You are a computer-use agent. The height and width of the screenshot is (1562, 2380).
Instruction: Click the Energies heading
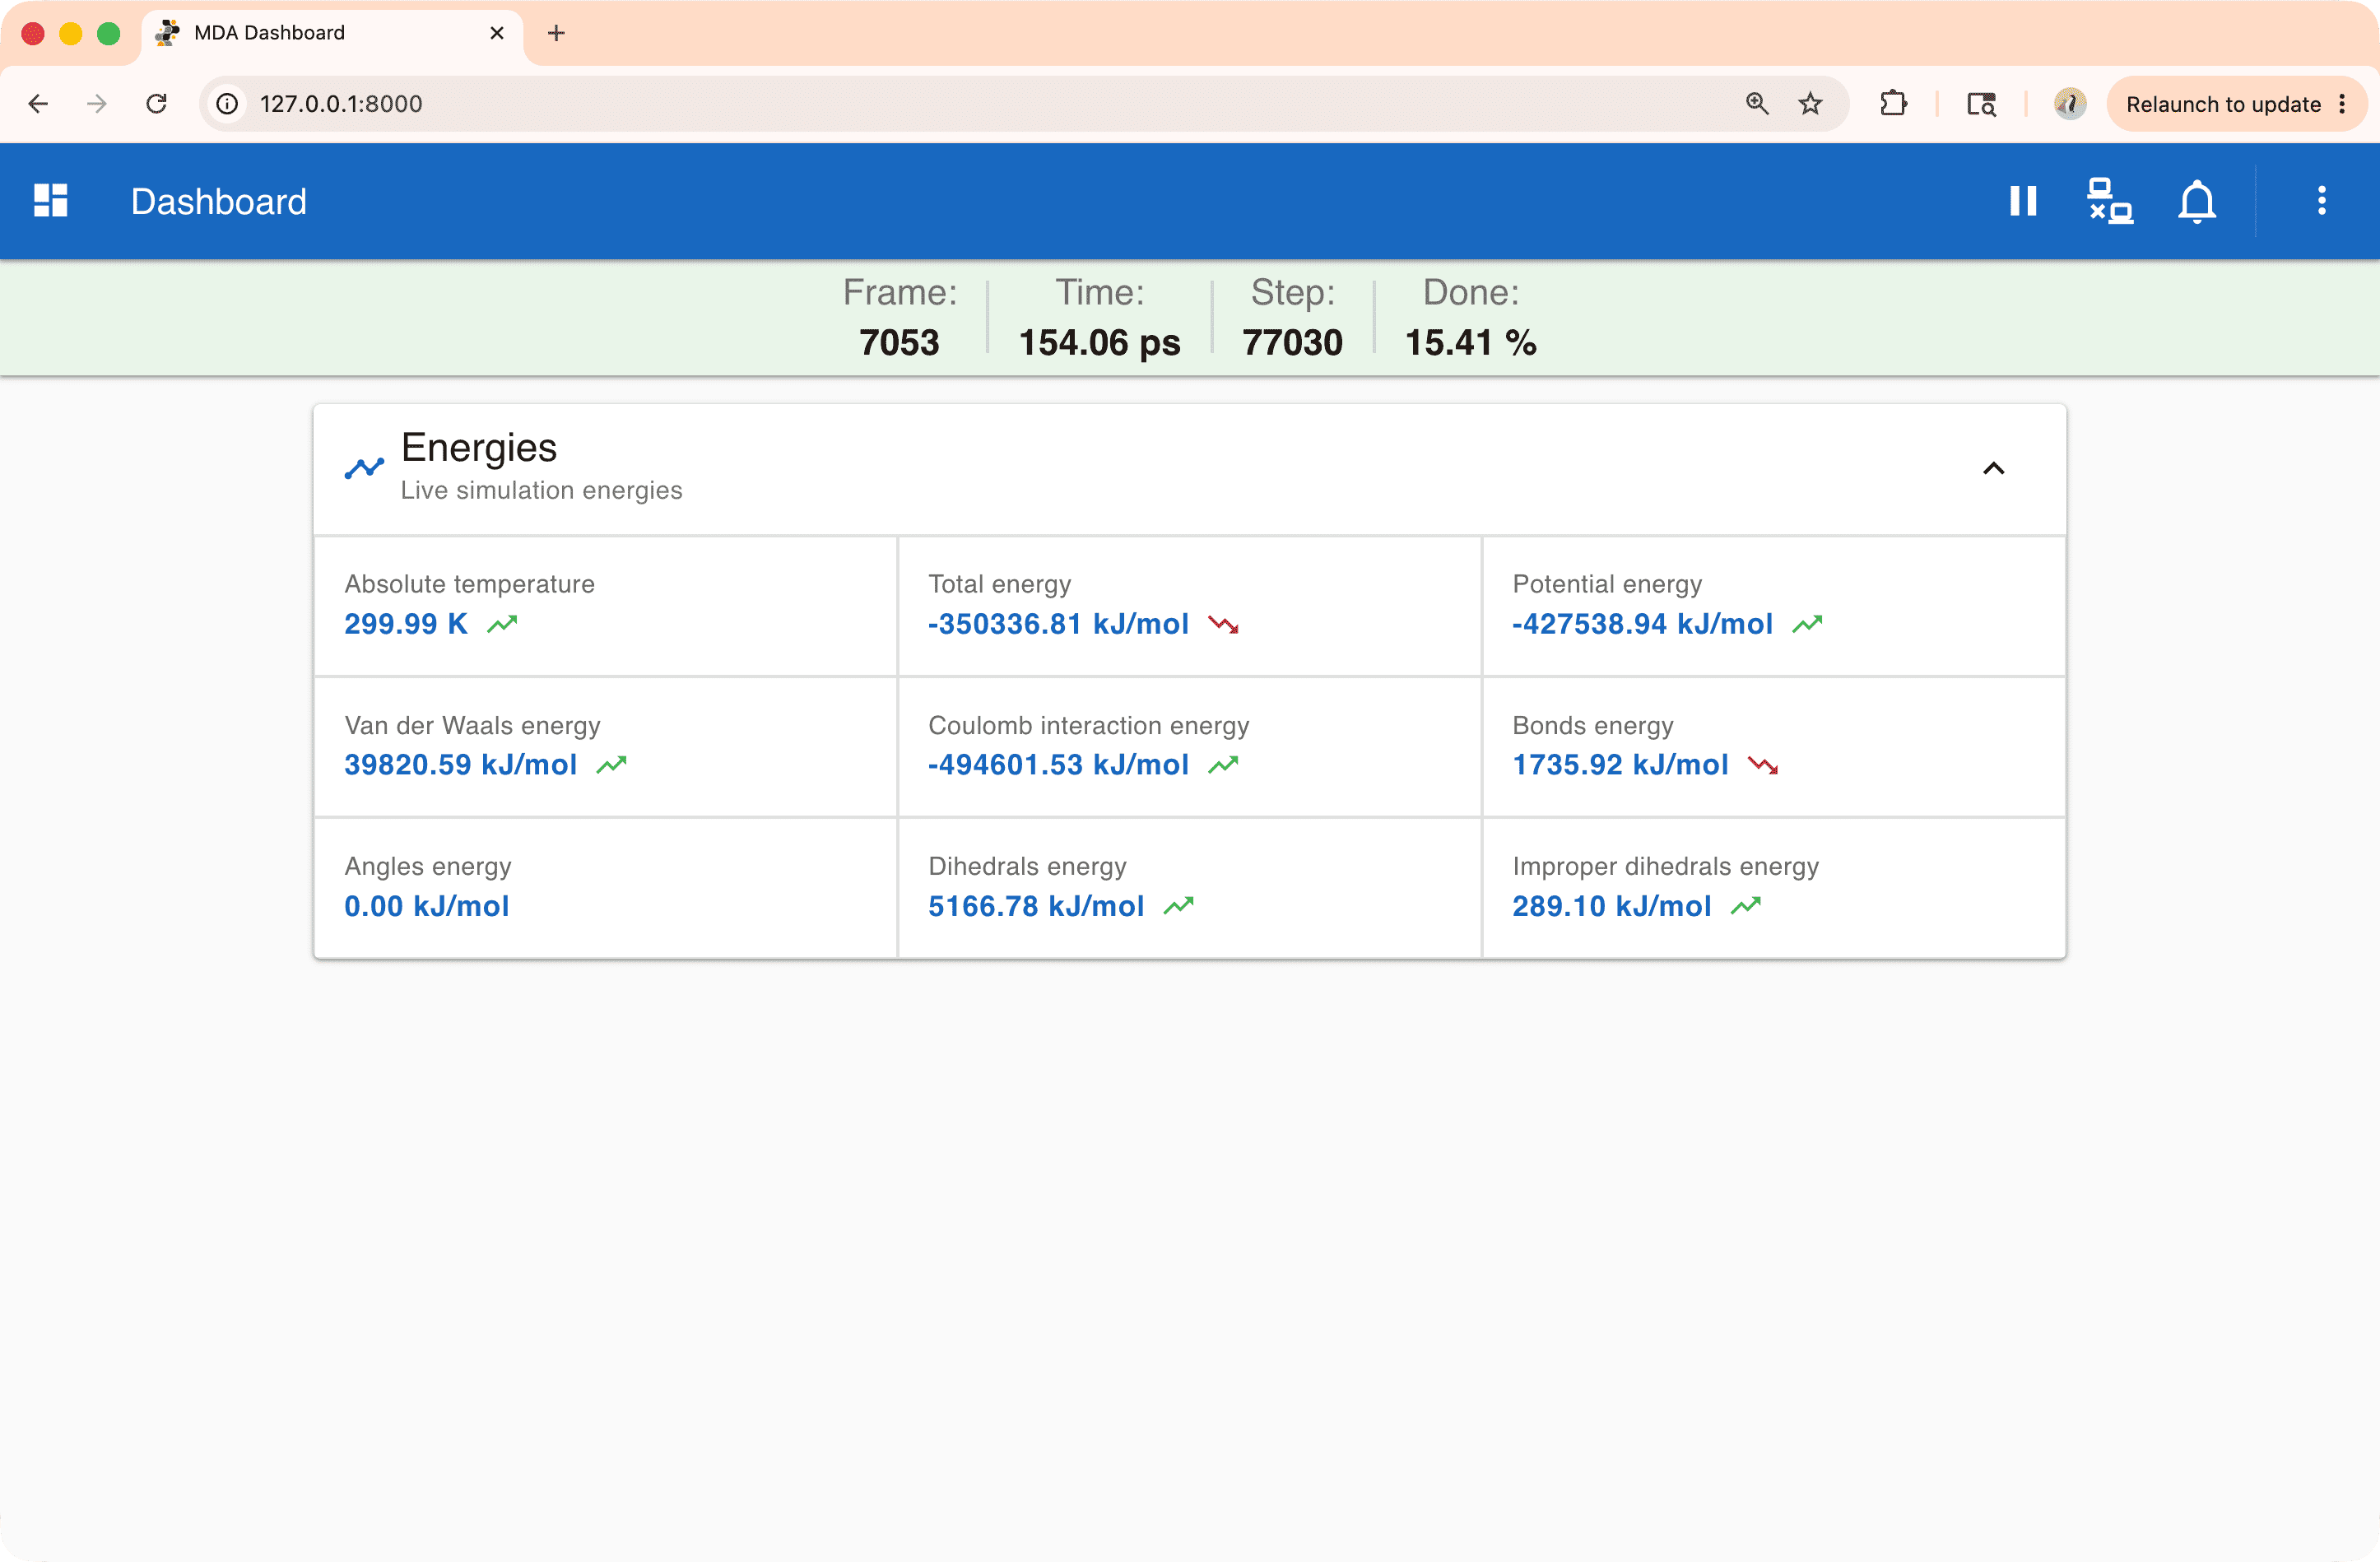coord(479,448)
